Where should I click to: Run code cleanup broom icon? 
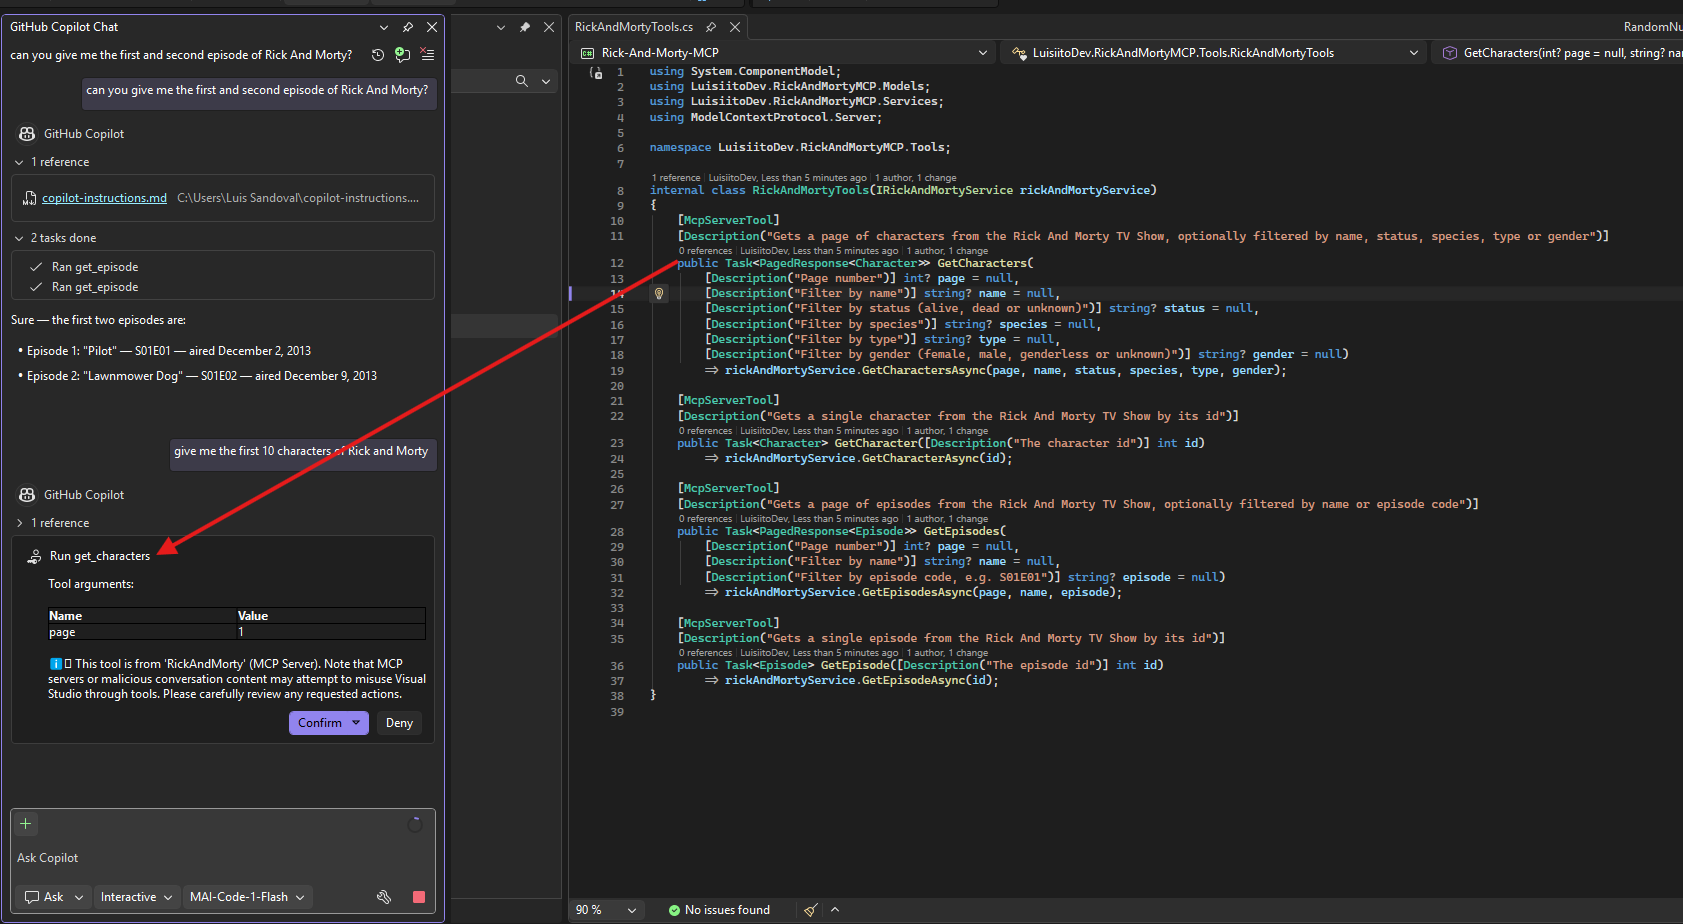(x=811, y=910)
